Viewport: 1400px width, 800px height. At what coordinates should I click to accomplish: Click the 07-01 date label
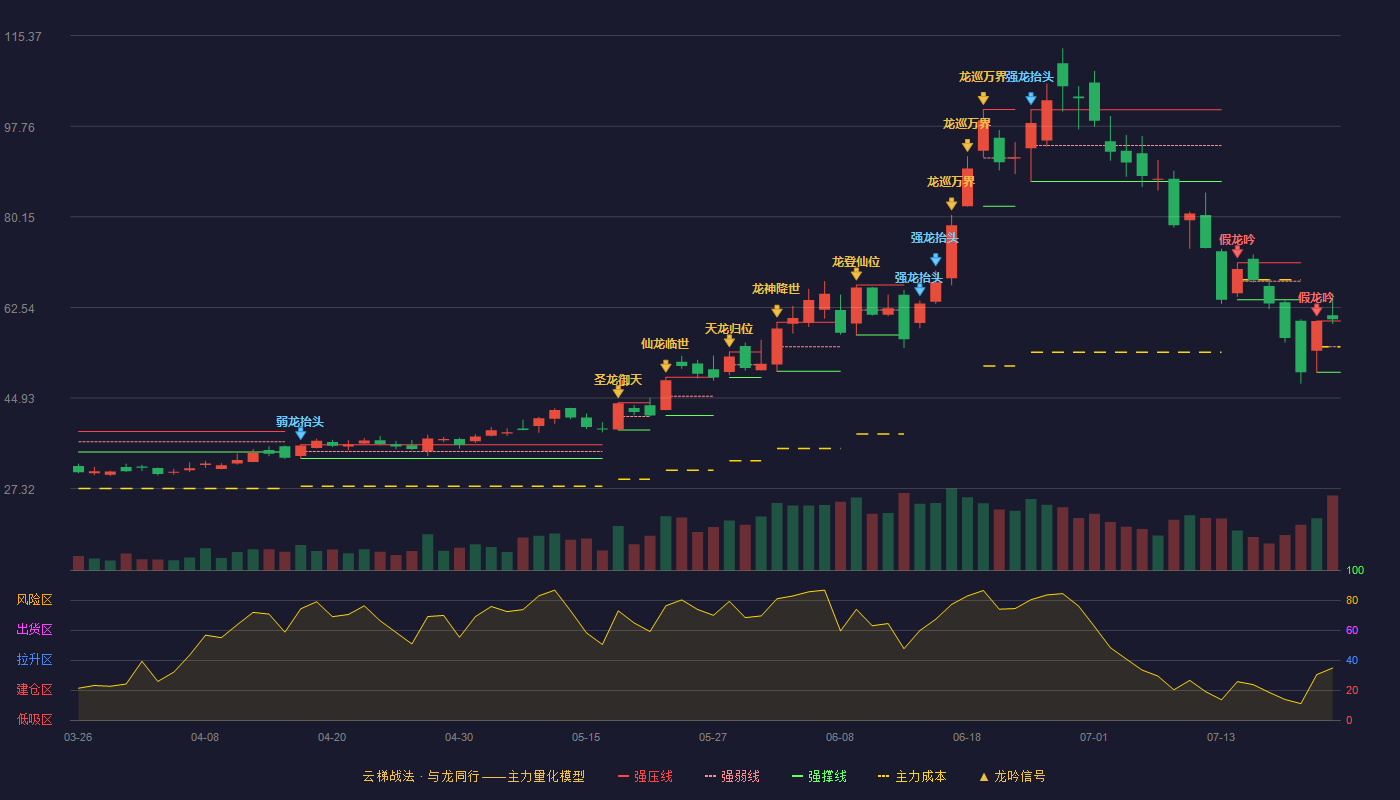[1094, 737]
